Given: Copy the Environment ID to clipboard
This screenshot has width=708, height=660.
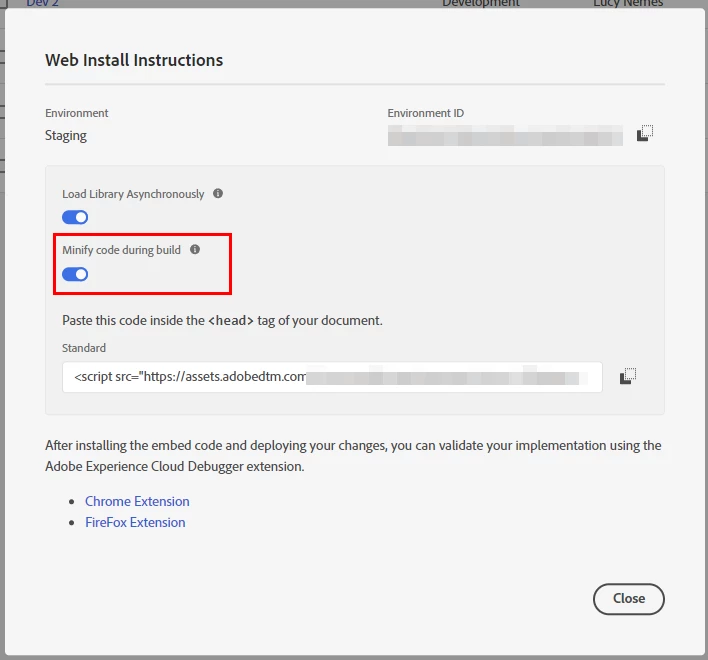Looking at the screenshot, I should 645,133.
